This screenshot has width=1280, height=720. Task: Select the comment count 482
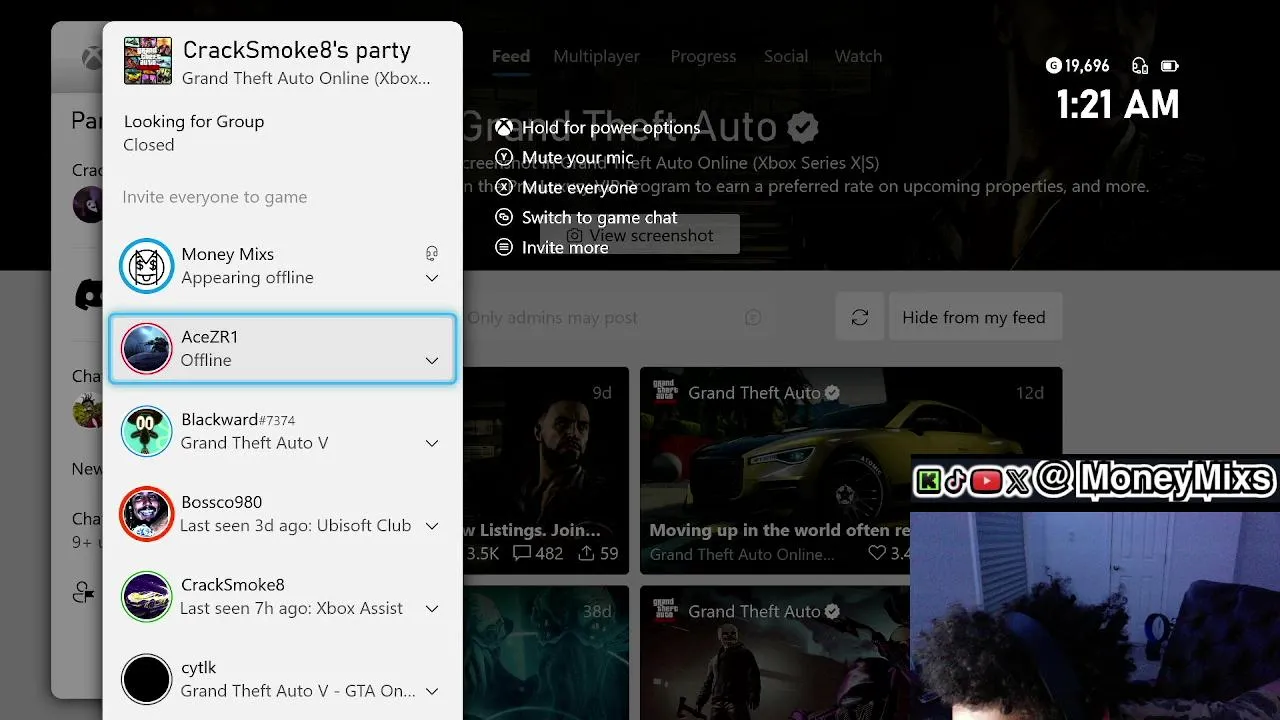coord(538,553)
